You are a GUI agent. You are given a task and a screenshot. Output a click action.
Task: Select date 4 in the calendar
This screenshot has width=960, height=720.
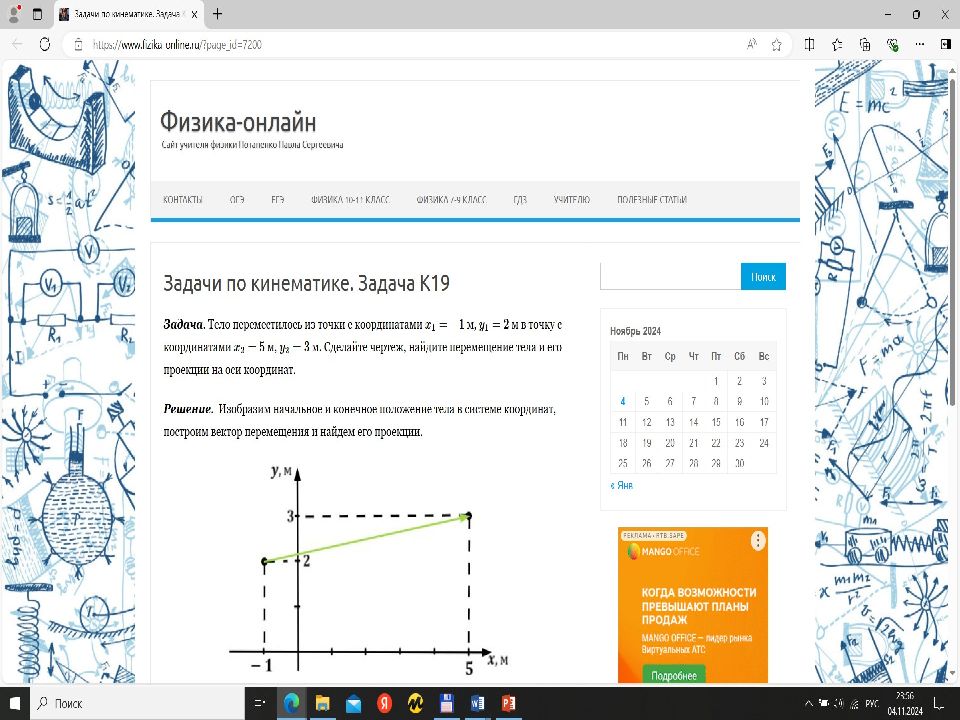coord(623,401)
